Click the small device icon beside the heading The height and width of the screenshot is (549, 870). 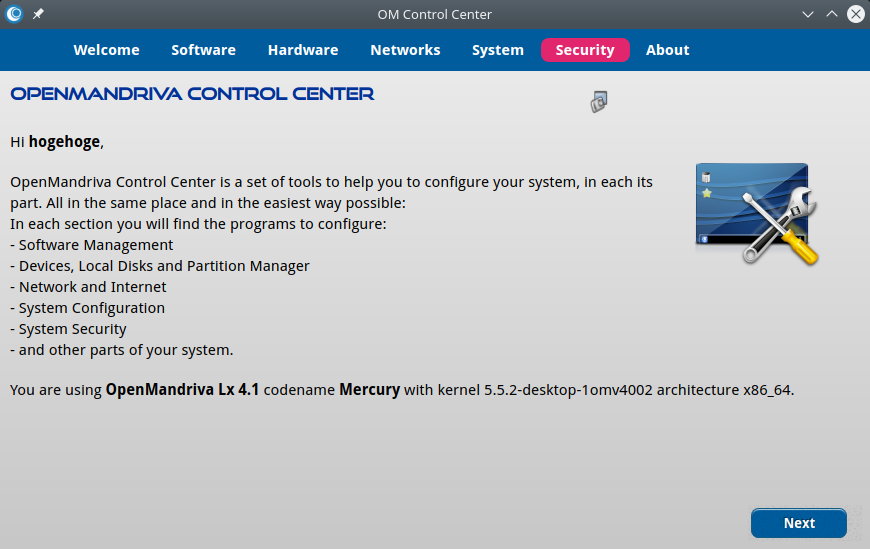tap(599, 102)
